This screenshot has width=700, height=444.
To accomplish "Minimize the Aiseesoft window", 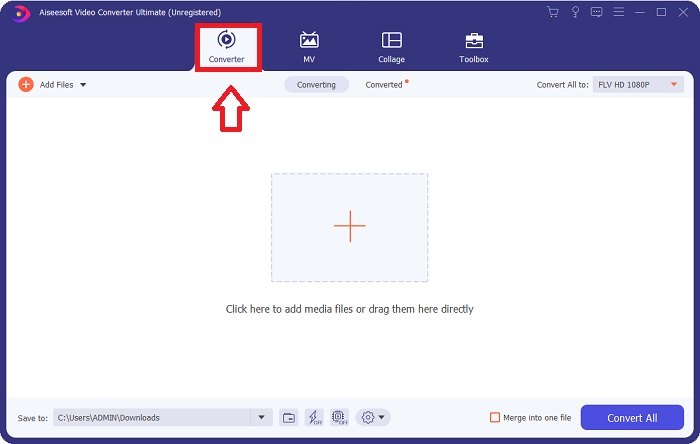I will [640, 12].
